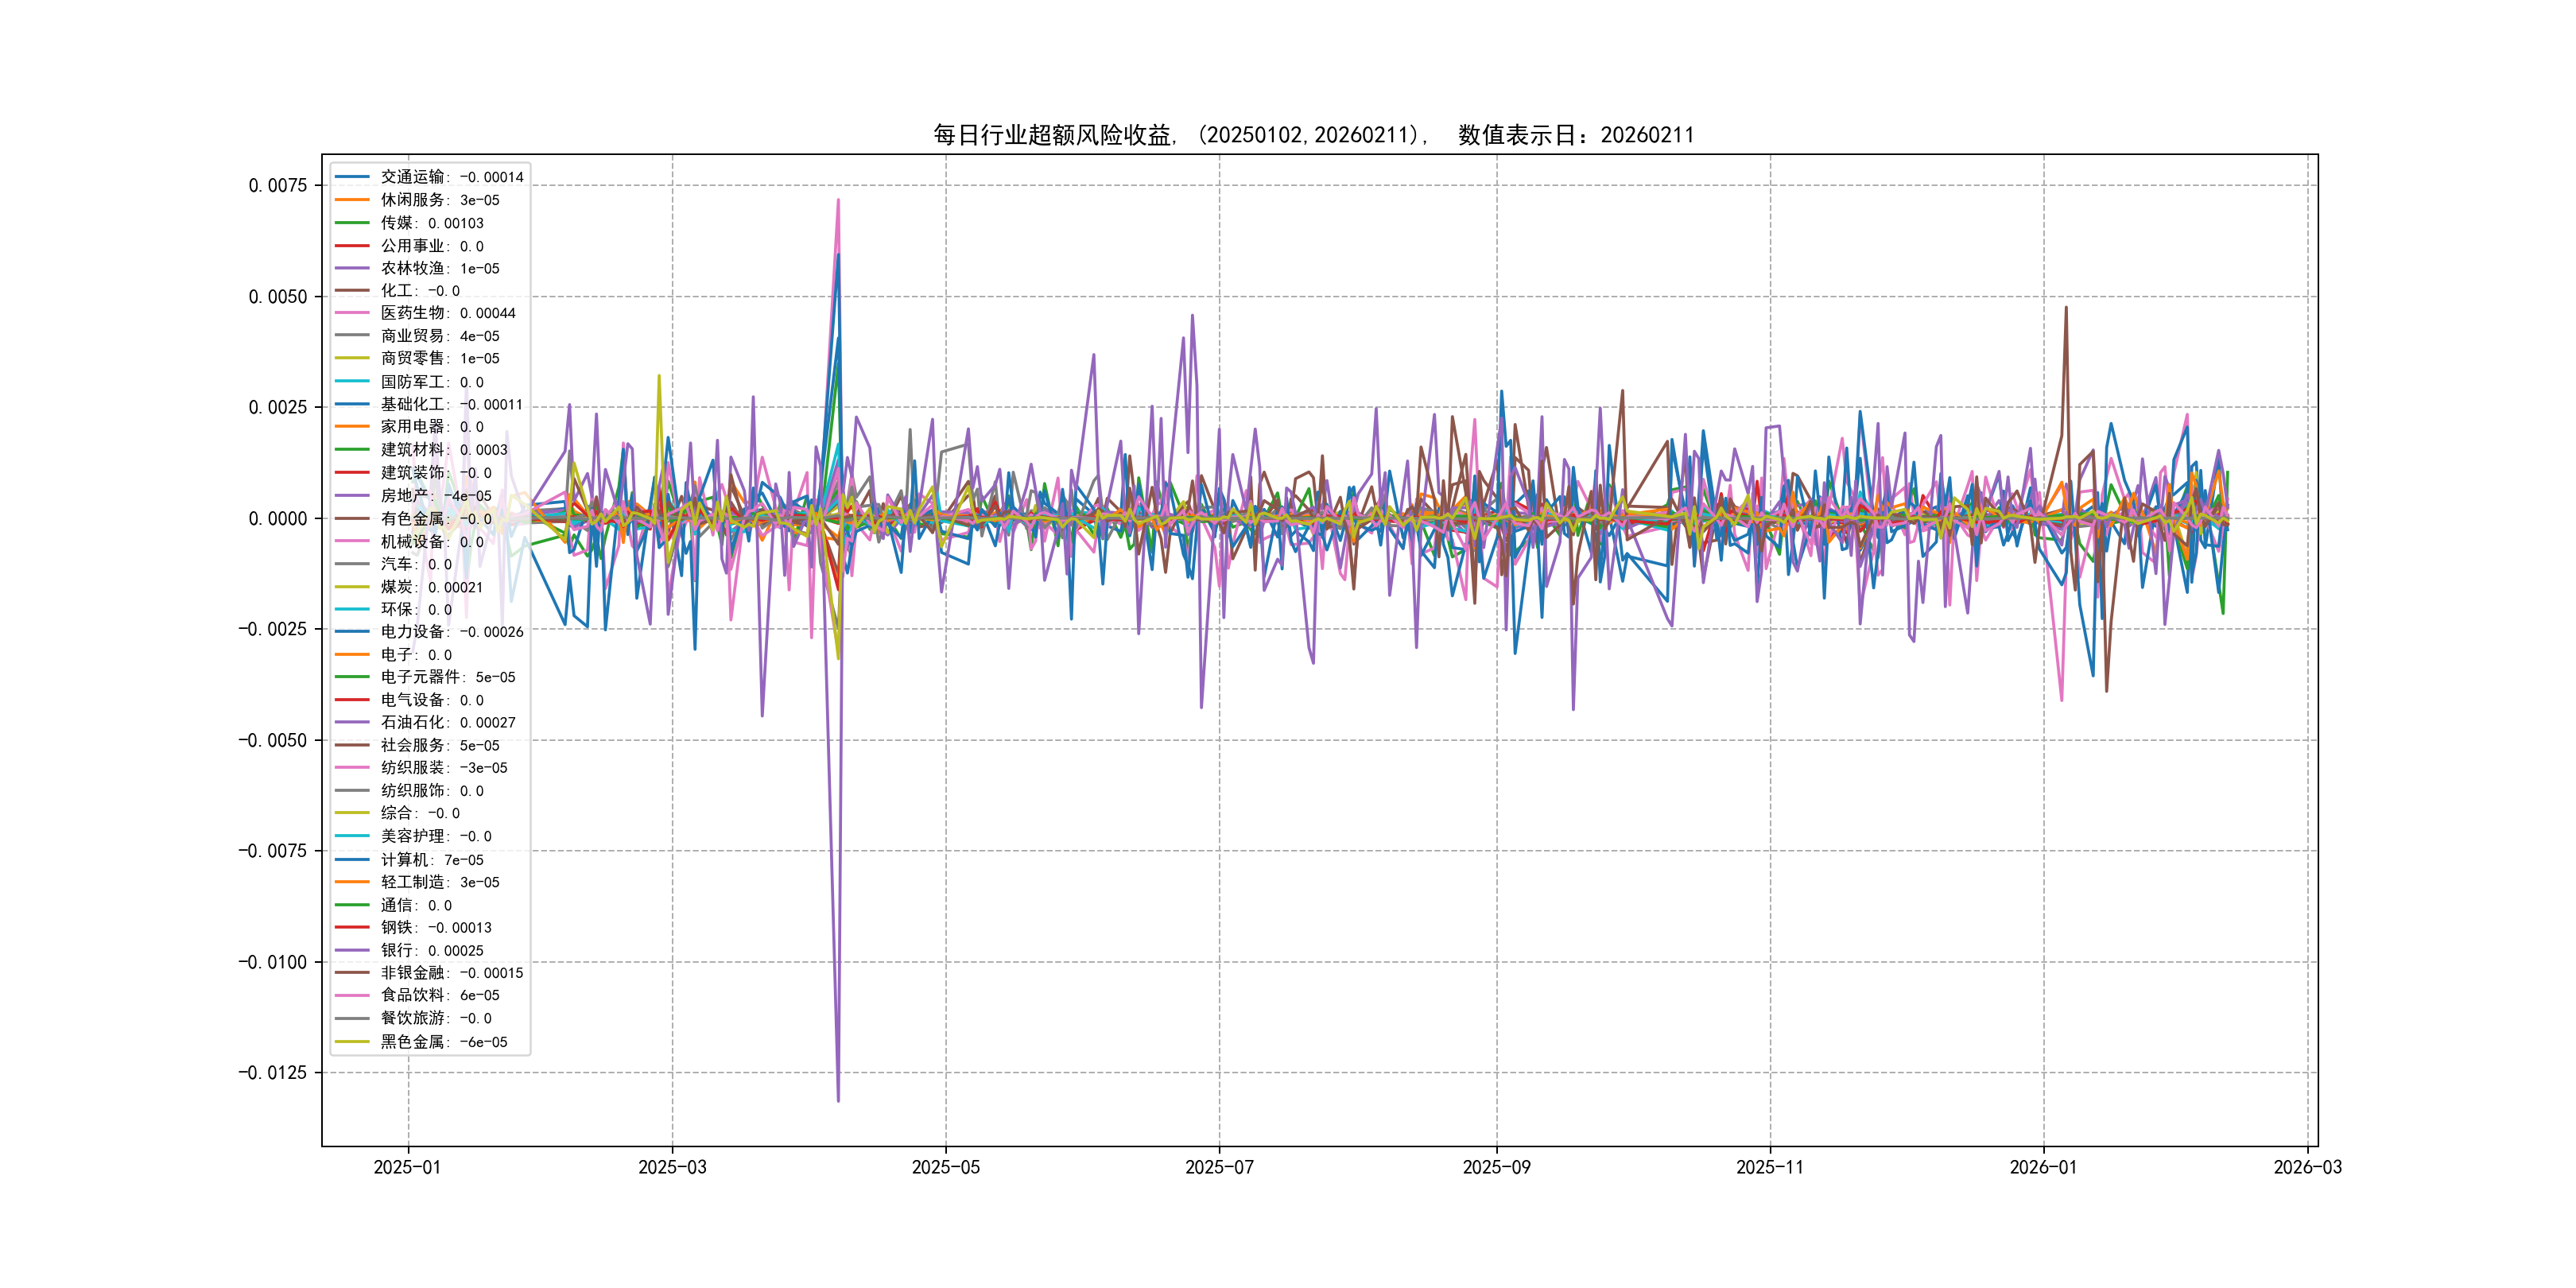The height and width of the screenshot is (1288, 2576).
Task: Click the 0.0000 y-axis tick label
Action: (278, 518)
